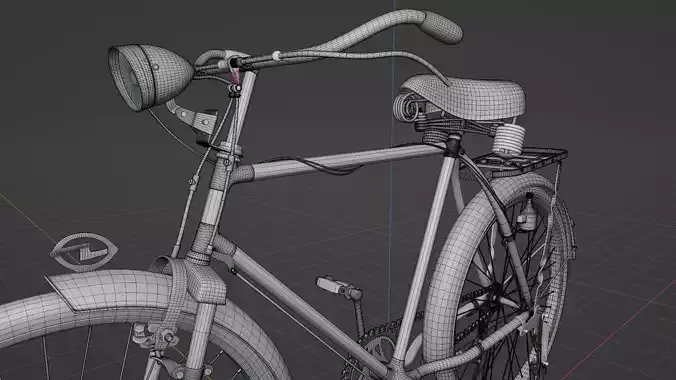
Task: Select the oval badge emblem object
Action: point(84,251)
